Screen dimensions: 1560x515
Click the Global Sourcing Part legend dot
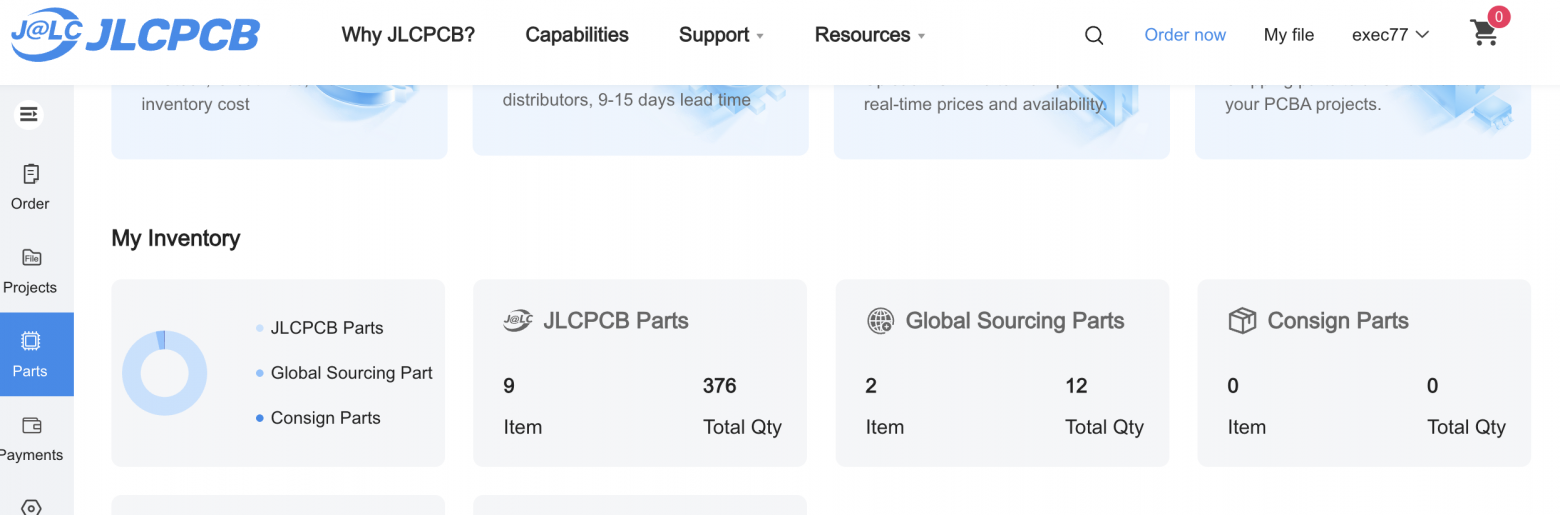point(260,373)
